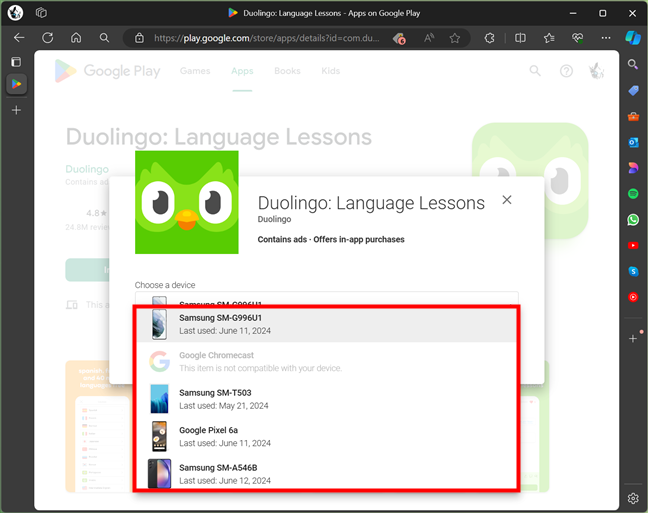
Task: Toggle split screen view icon
Action: 520,38
